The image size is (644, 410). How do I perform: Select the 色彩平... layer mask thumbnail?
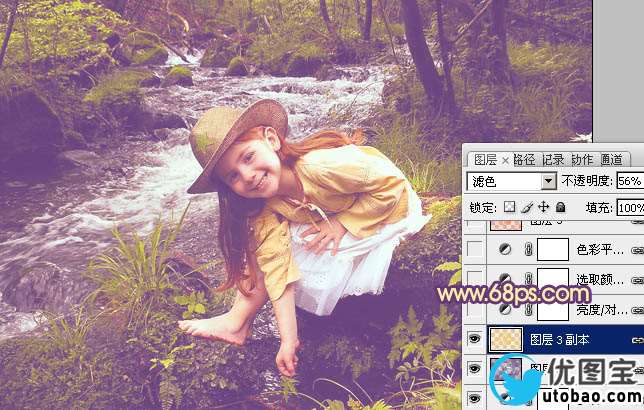553,249
